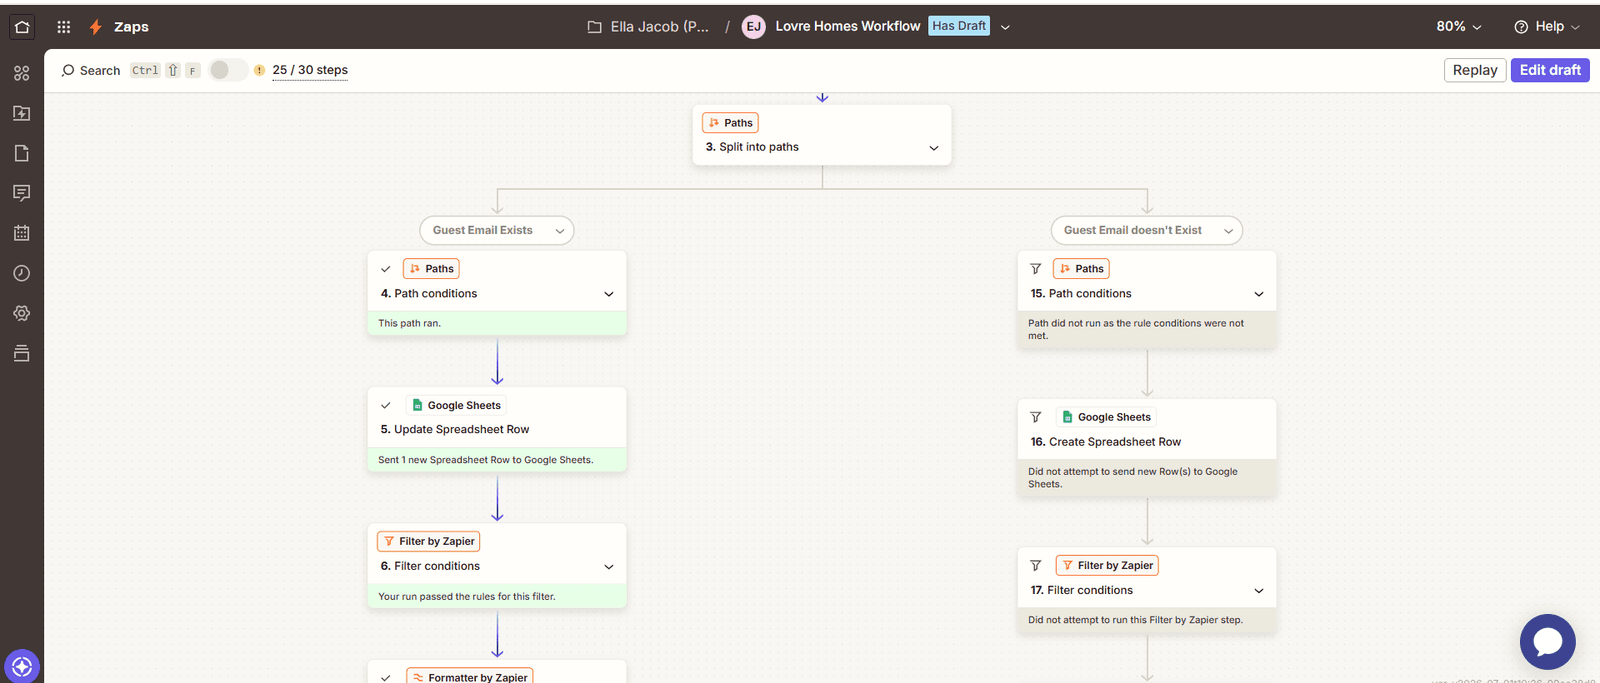Expand step 6 Filter conditions chevron
Image resolution: width=1600 pixels, height=683 pixels.
609,567
